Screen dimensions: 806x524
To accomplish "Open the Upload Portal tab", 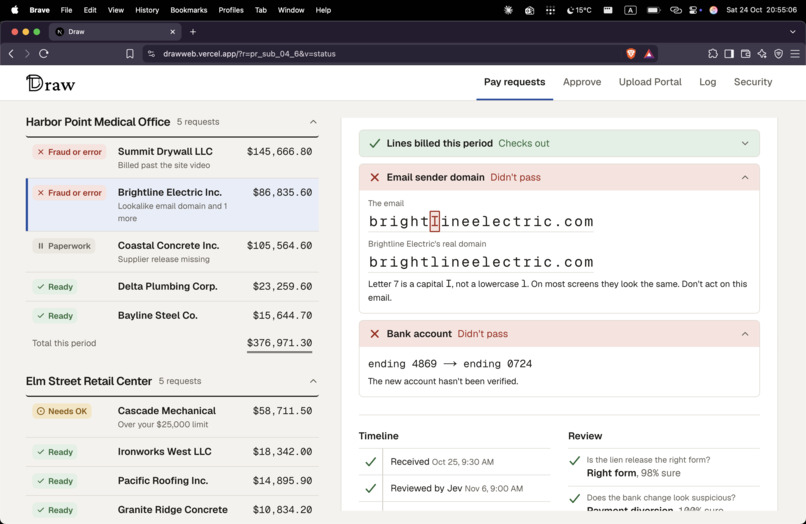I will click(650, 82).
